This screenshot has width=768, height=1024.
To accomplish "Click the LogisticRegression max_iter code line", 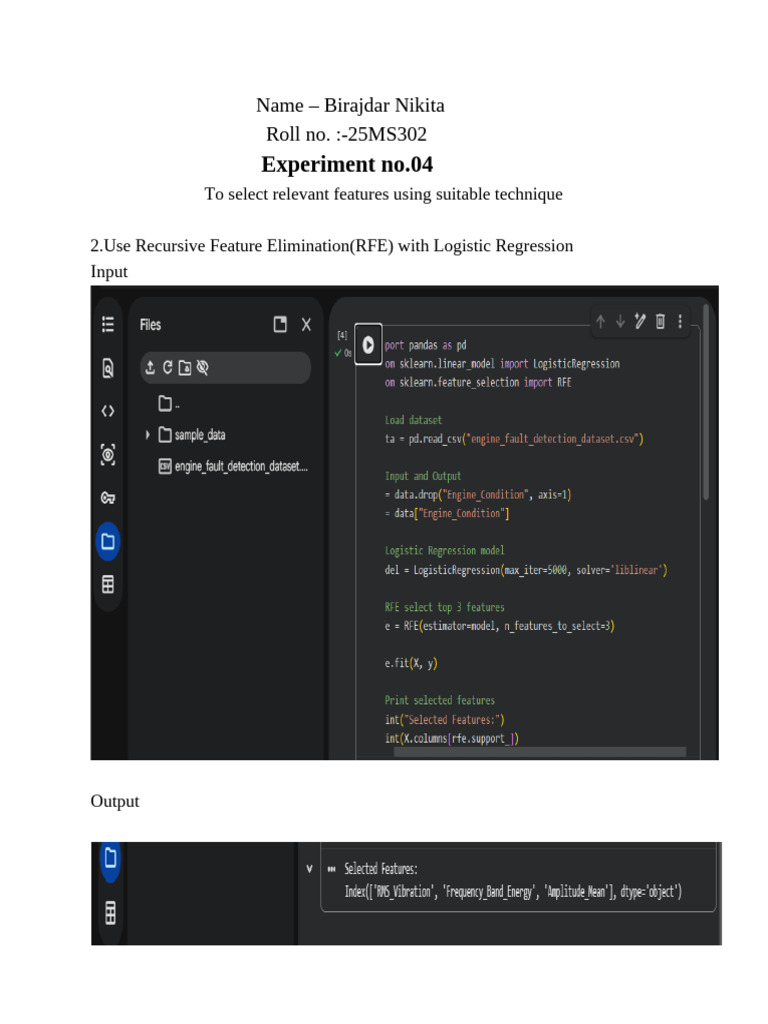I will (526, 570).
